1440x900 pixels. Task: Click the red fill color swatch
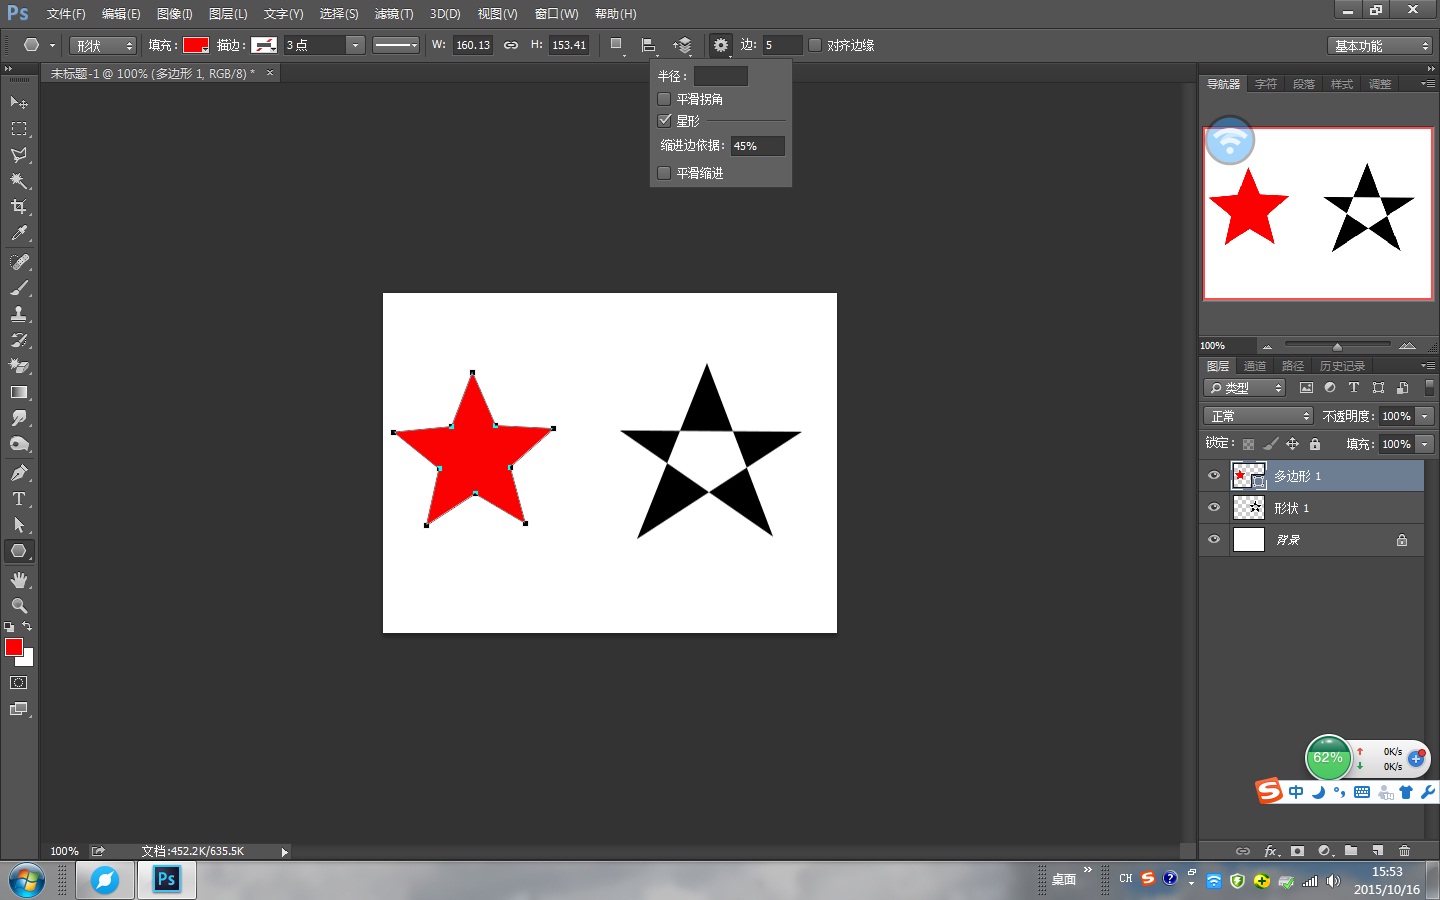click(x=195, y=45)
